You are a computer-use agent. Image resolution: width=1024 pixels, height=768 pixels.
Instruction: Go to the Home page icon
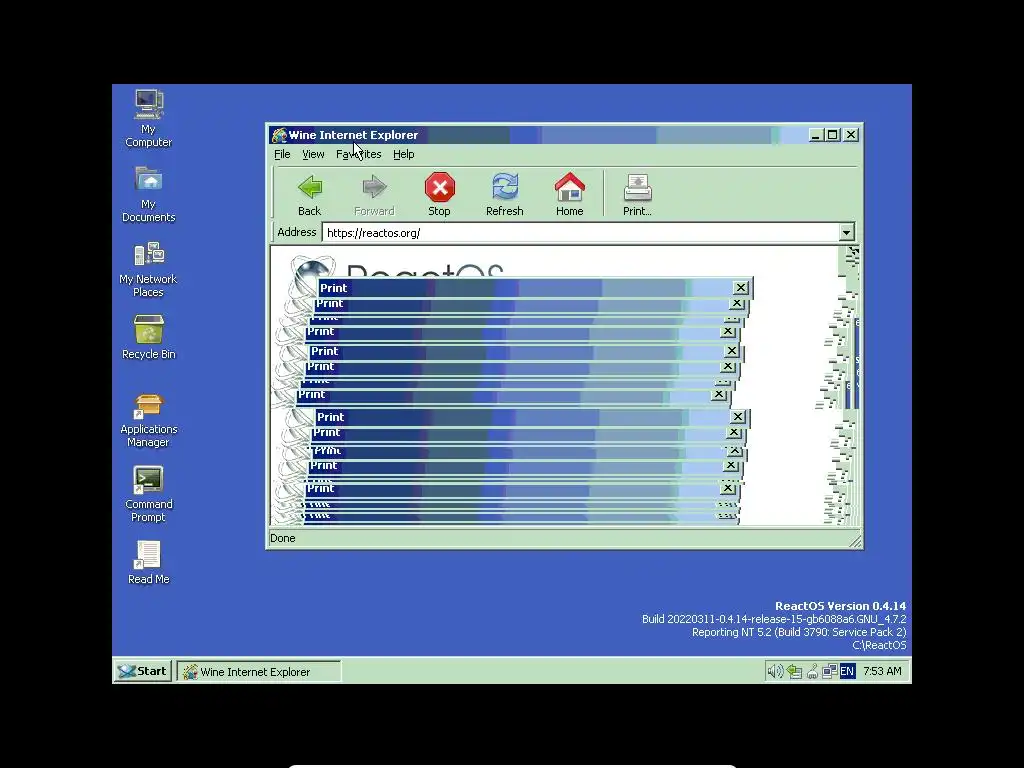569,187
